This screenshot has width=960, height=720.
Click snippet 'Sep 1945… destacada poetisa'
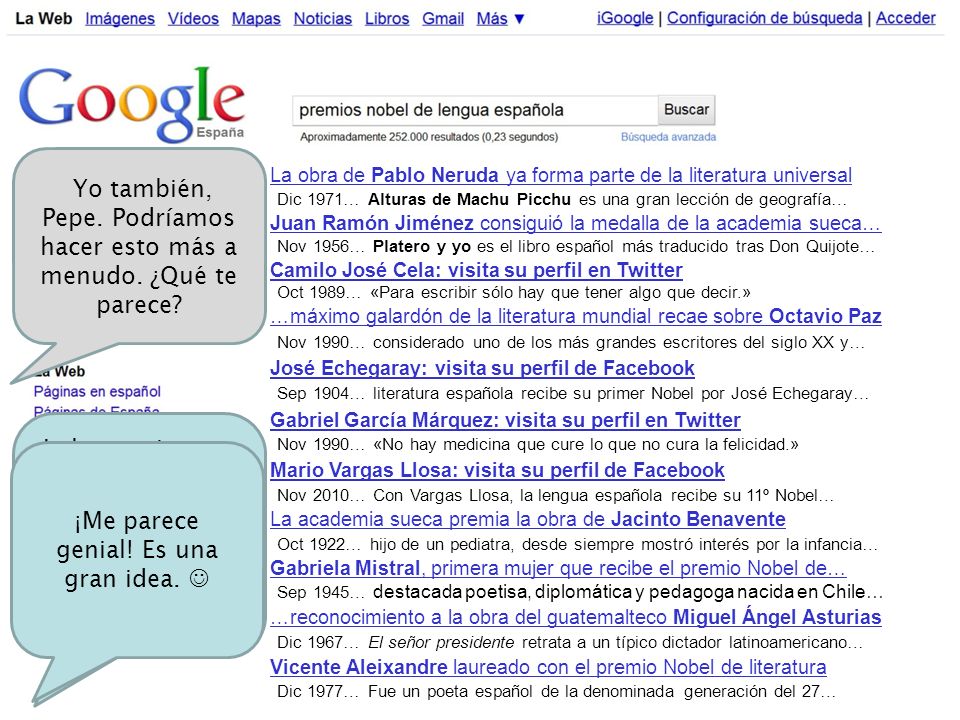579,592
